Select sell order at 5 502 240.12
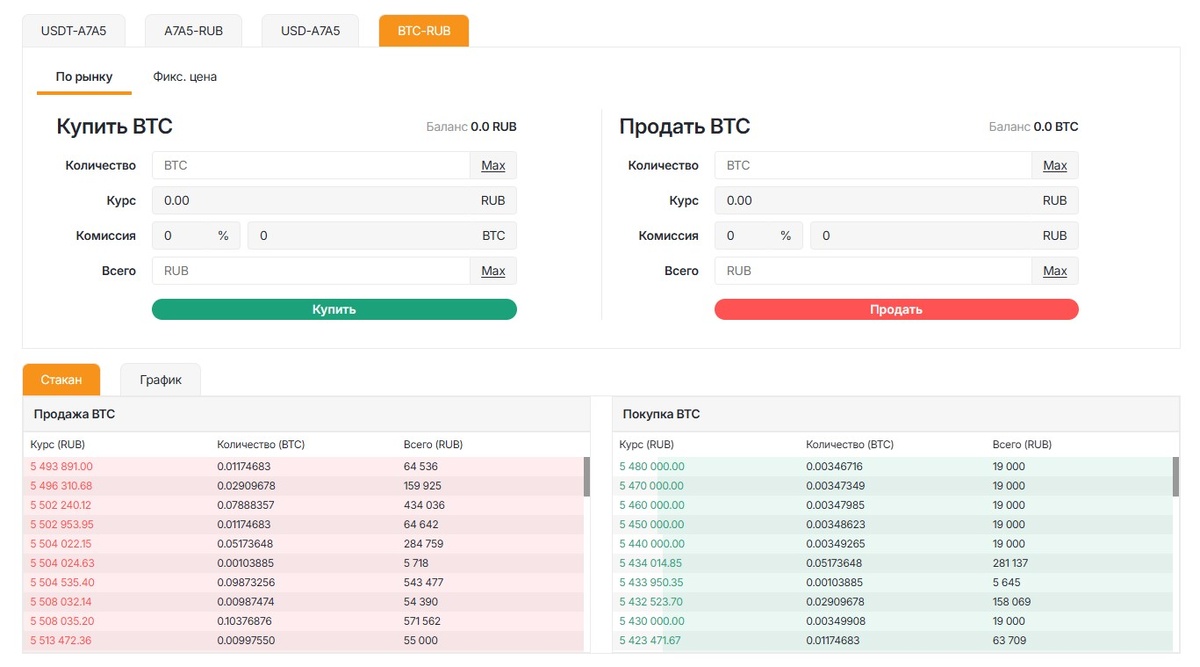Viewport: 1200px width, 667px height. [303, 505]
